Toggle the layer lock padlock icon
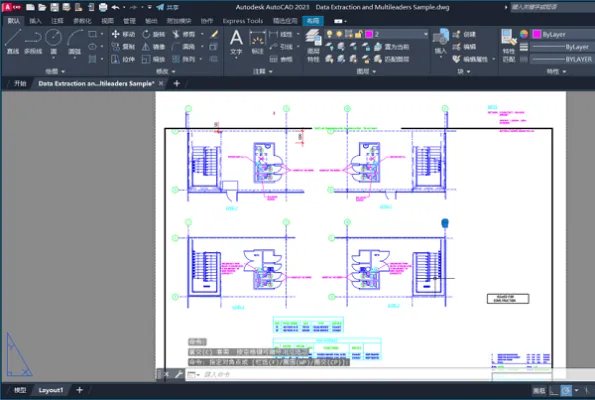The width and height of the screenshot is (595, 400). [x=358, y=34]
